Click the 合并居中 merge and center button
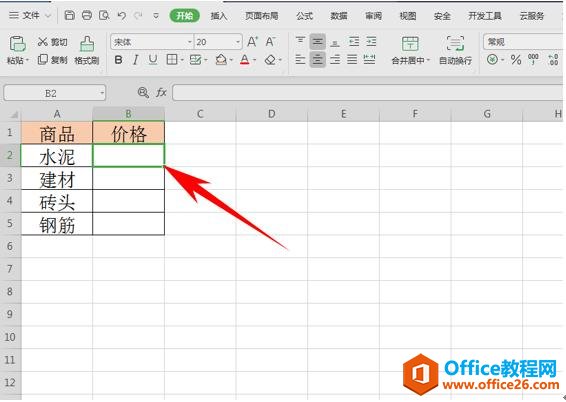Viewport: 566px width, 402px height. (410, 51)
